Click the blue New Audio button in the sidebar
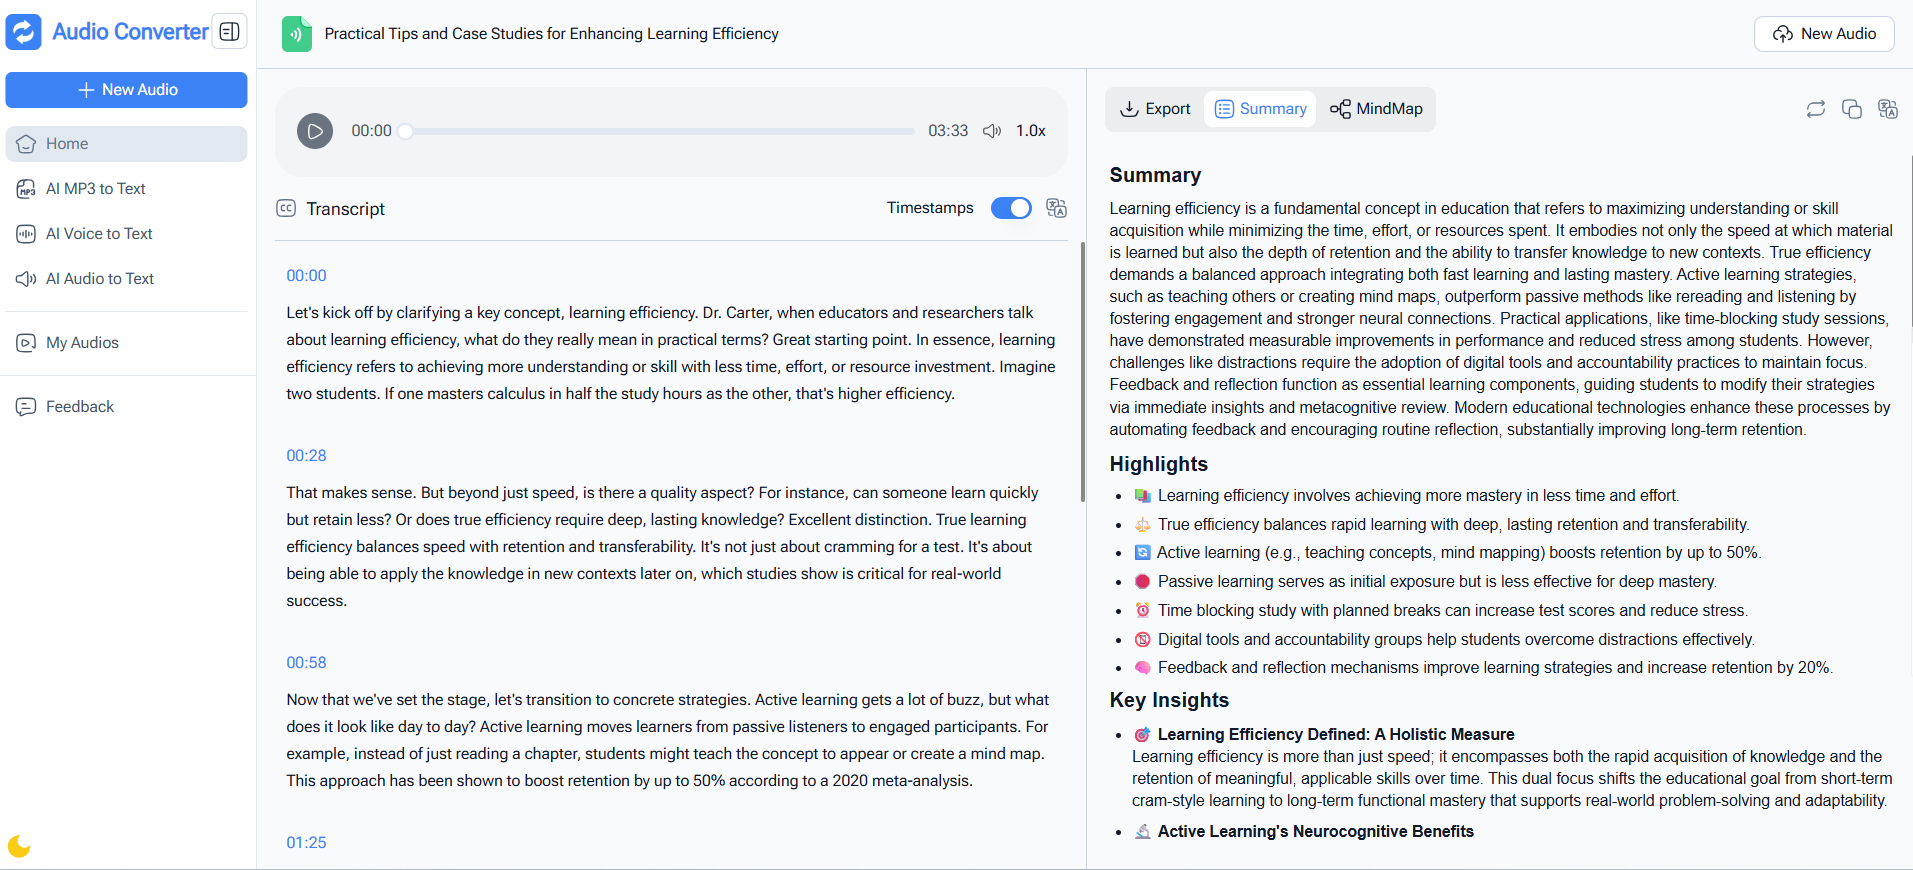This screenshot has height=870, width=1913. pyautogui.click(x=126, y=90)
